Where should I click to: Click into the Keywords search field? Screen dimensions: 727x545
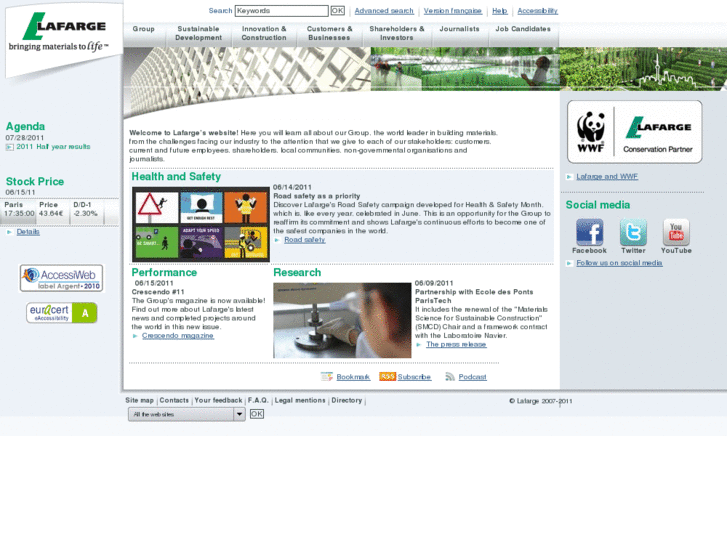click(x=281, y=11)
